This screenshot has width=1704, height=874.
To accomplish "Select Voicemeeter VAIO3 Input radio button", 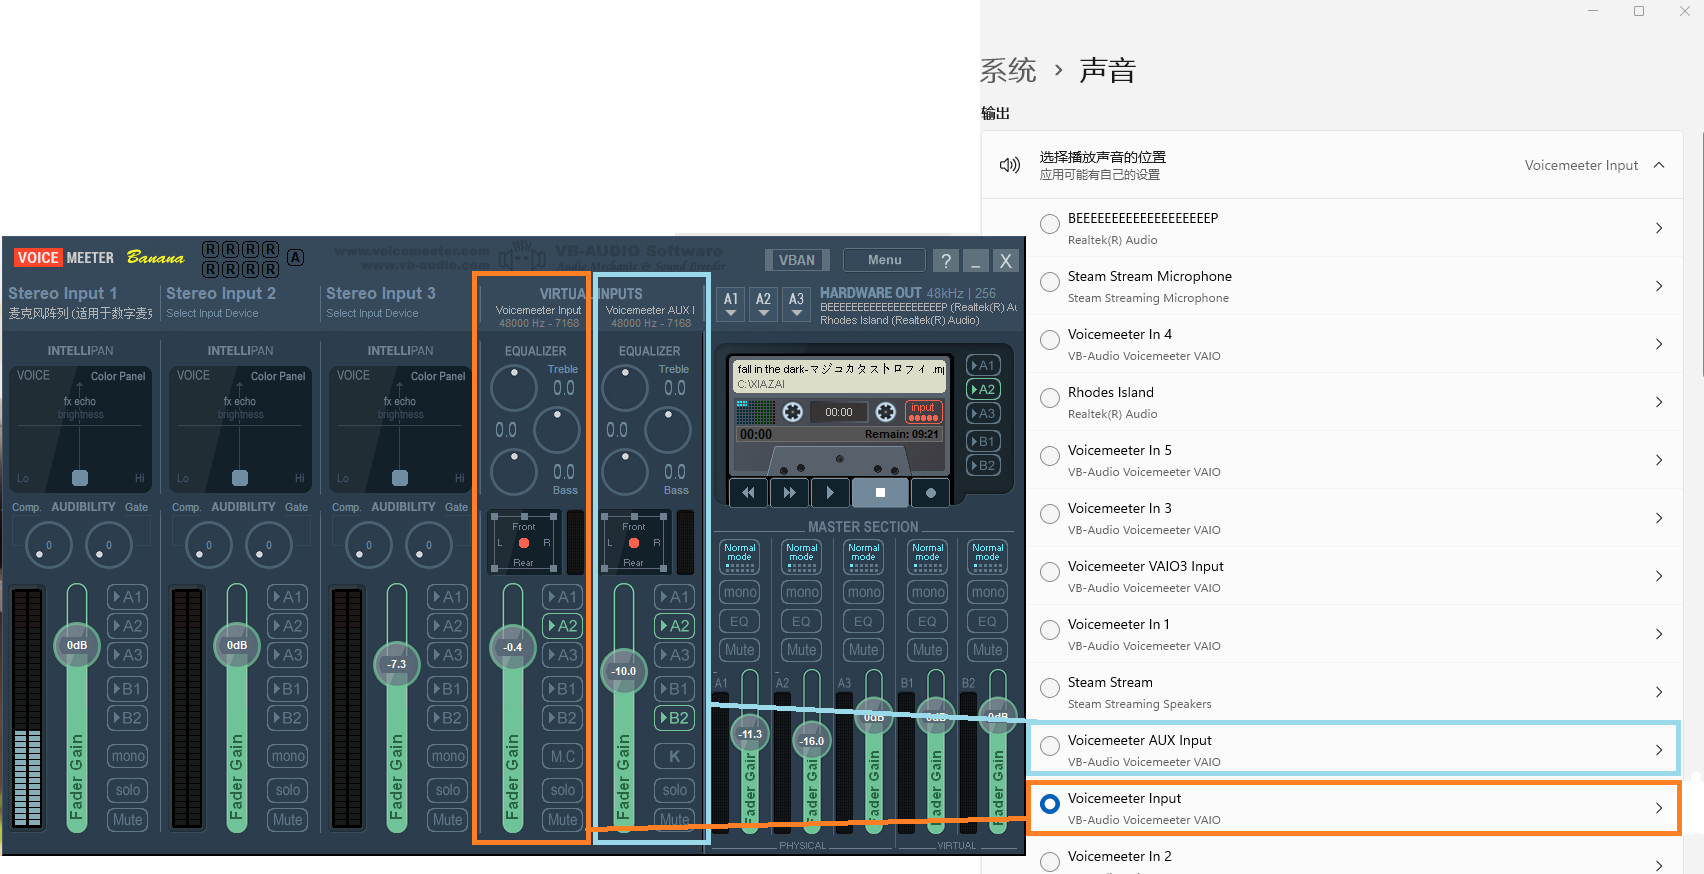I will 1050,572.
